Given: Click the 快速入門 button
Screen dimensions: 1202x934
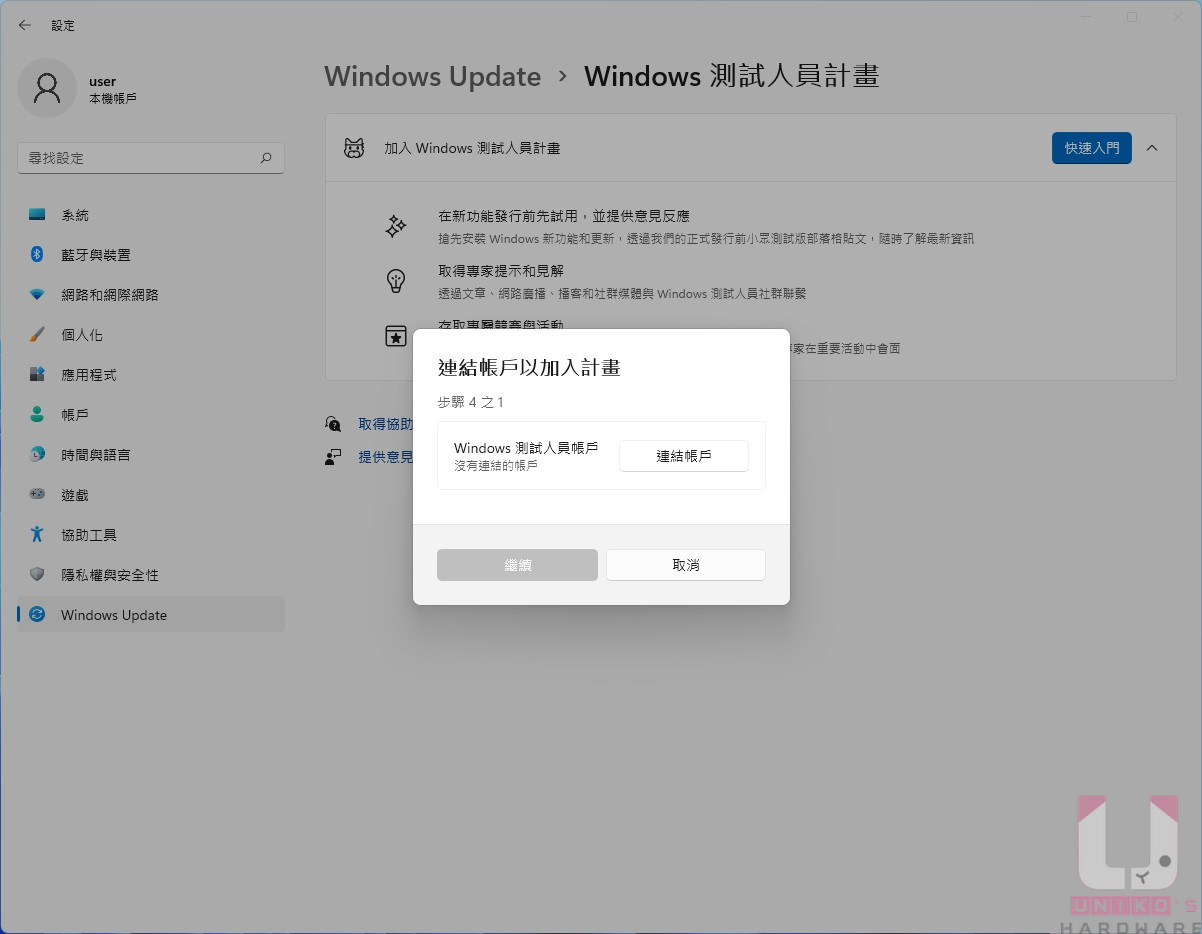Looking at the screenshot, I should pos(1092,148).
